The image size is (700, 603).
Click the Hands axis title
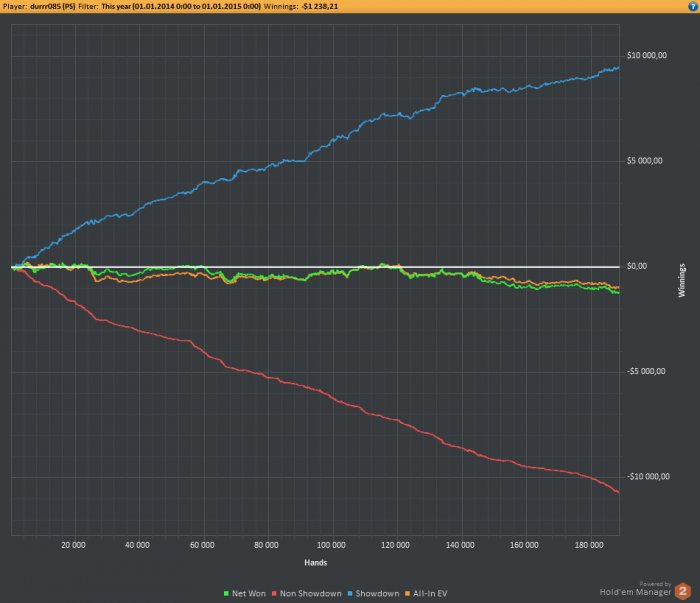316,563
